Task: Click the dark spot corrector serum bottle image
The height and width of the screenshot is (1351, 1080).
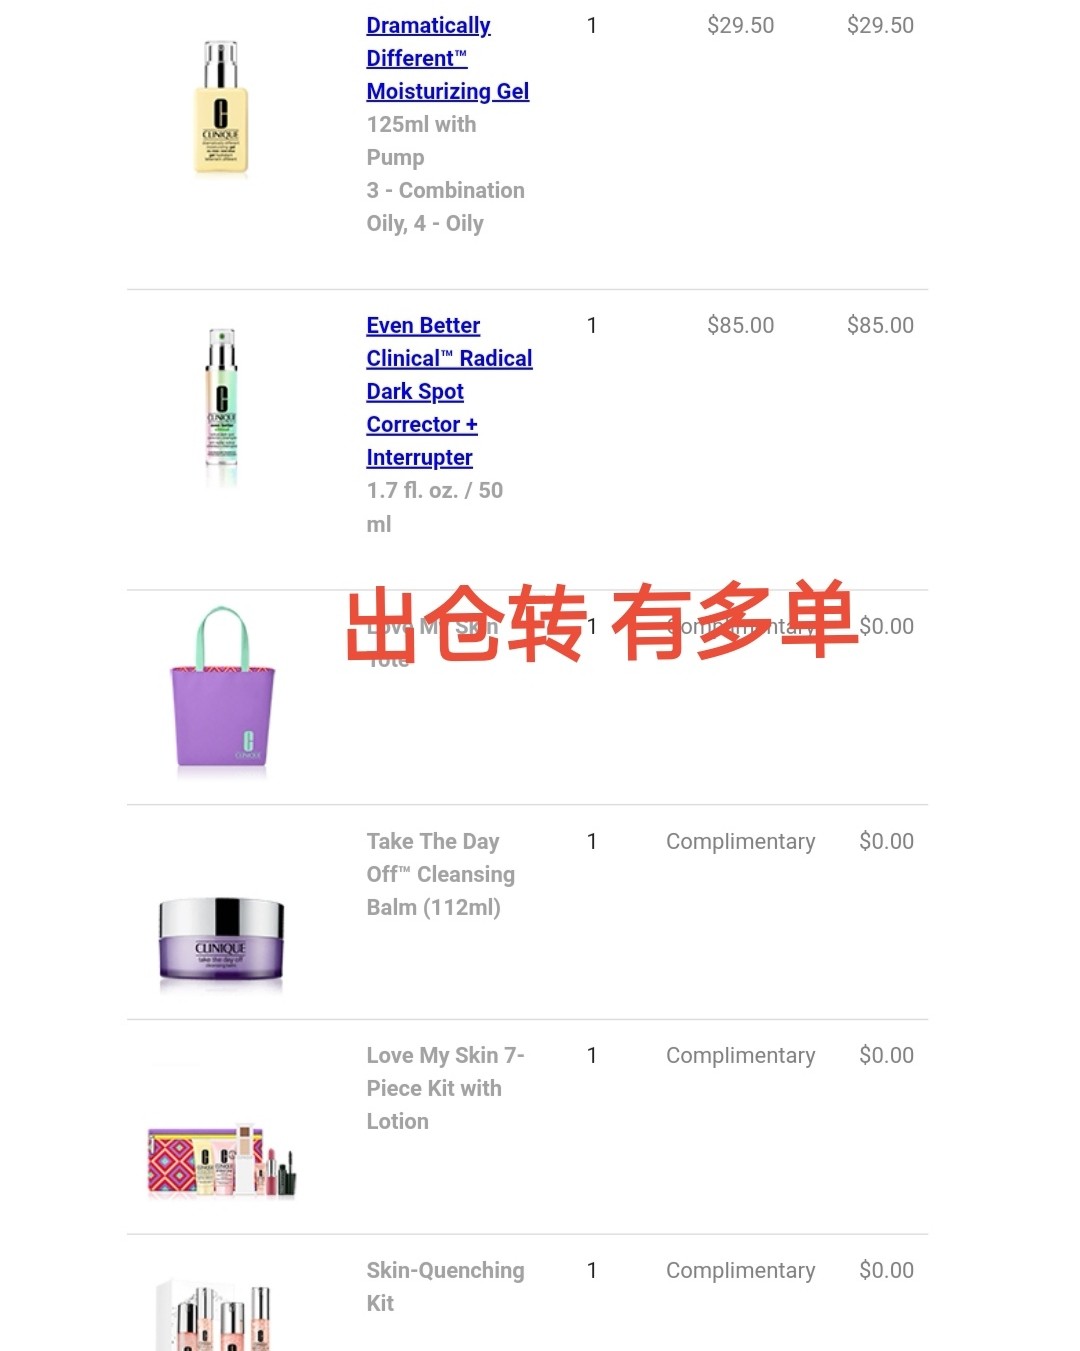Action: click(x=221, y=408)
